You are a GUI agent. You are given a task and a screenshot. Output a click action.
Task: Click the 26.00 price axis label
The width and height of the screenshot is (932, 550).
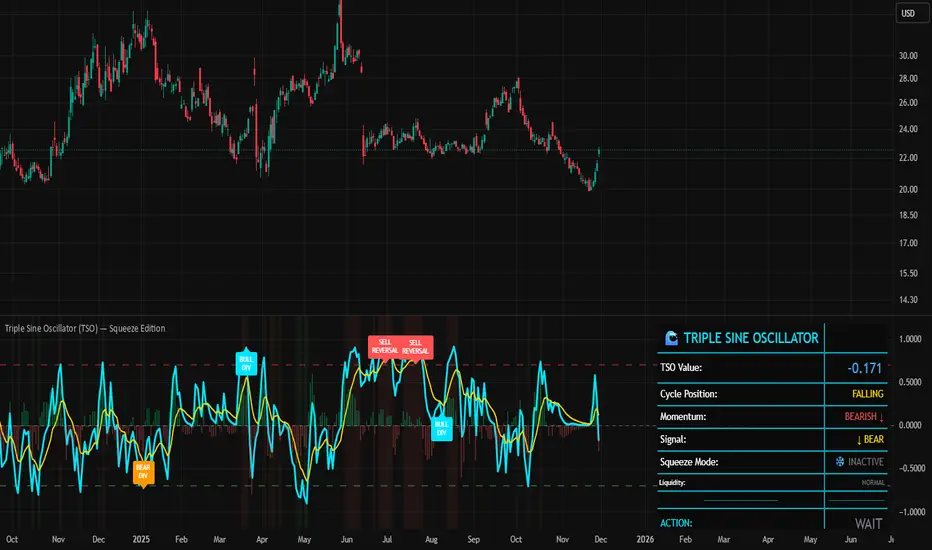coord(908,102)
